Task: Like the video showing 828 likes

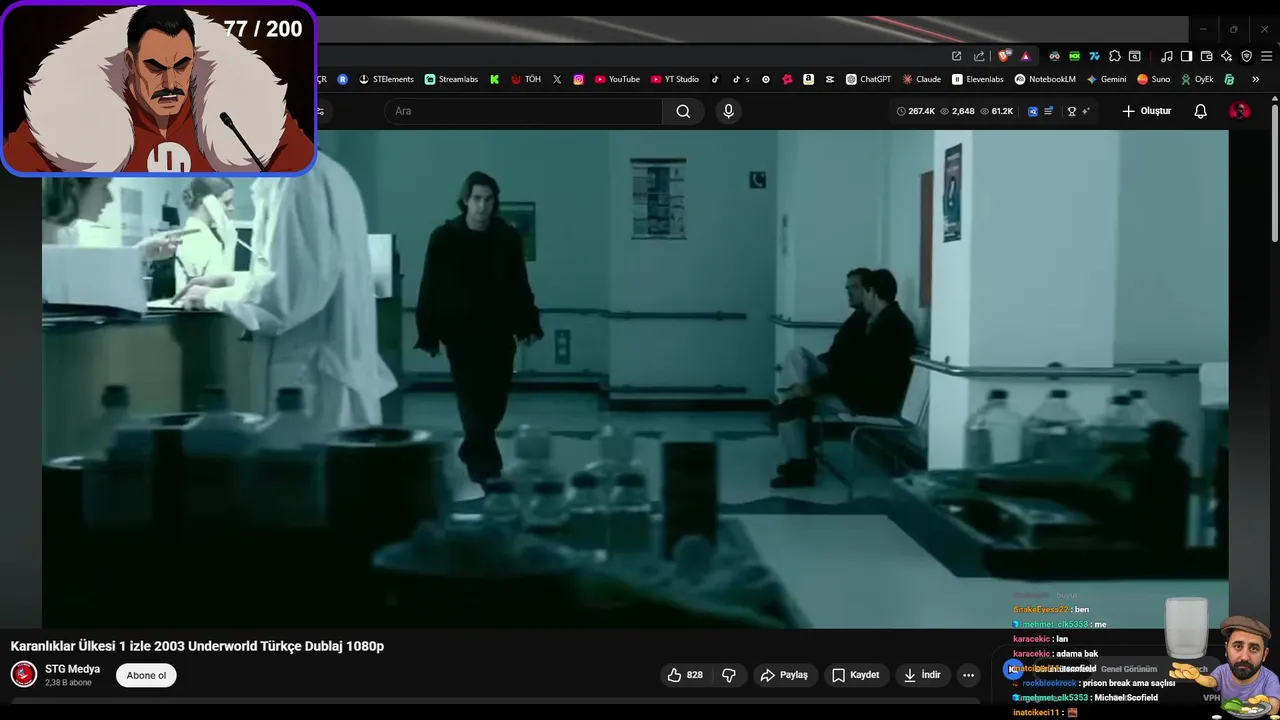Action: point(686,675)
